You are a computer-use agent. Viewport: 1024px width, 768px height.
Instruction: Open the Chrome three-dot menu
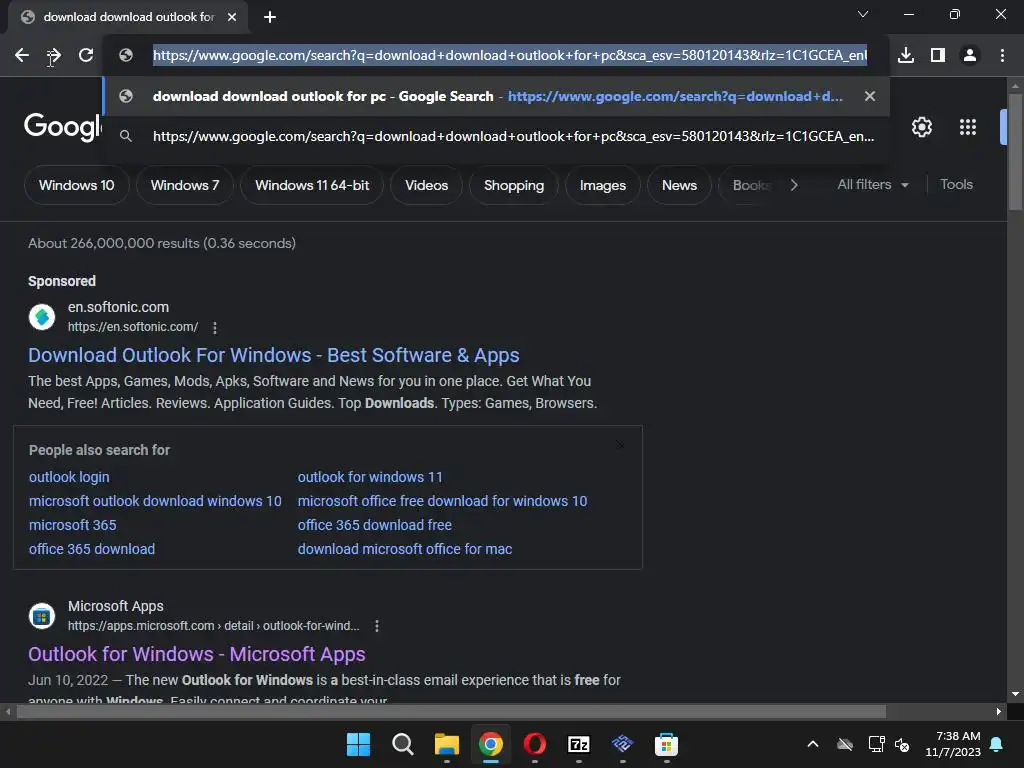click(x=1002, y=56)
